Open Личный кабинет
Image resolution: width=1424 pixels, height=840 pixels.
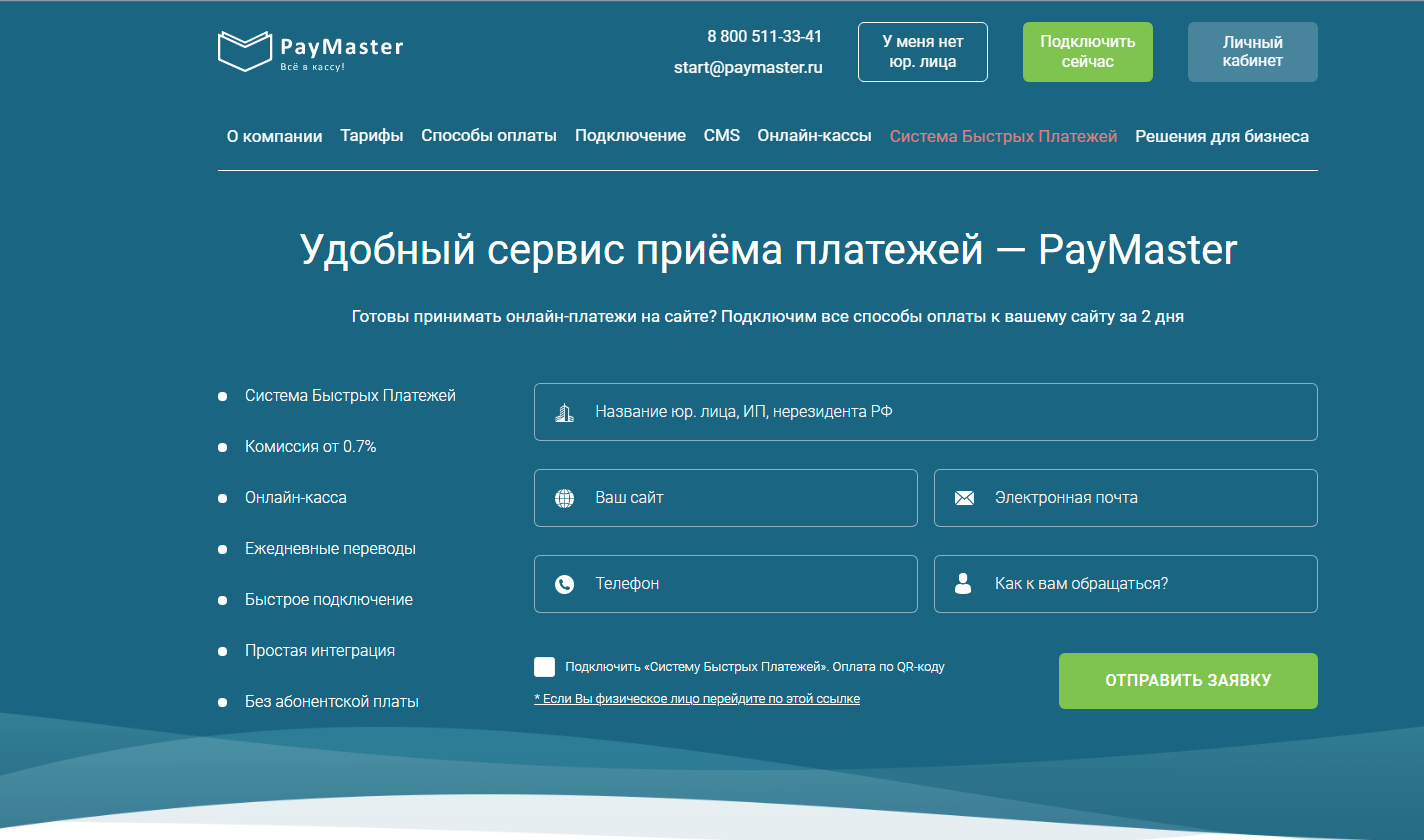click(1252, 52)
